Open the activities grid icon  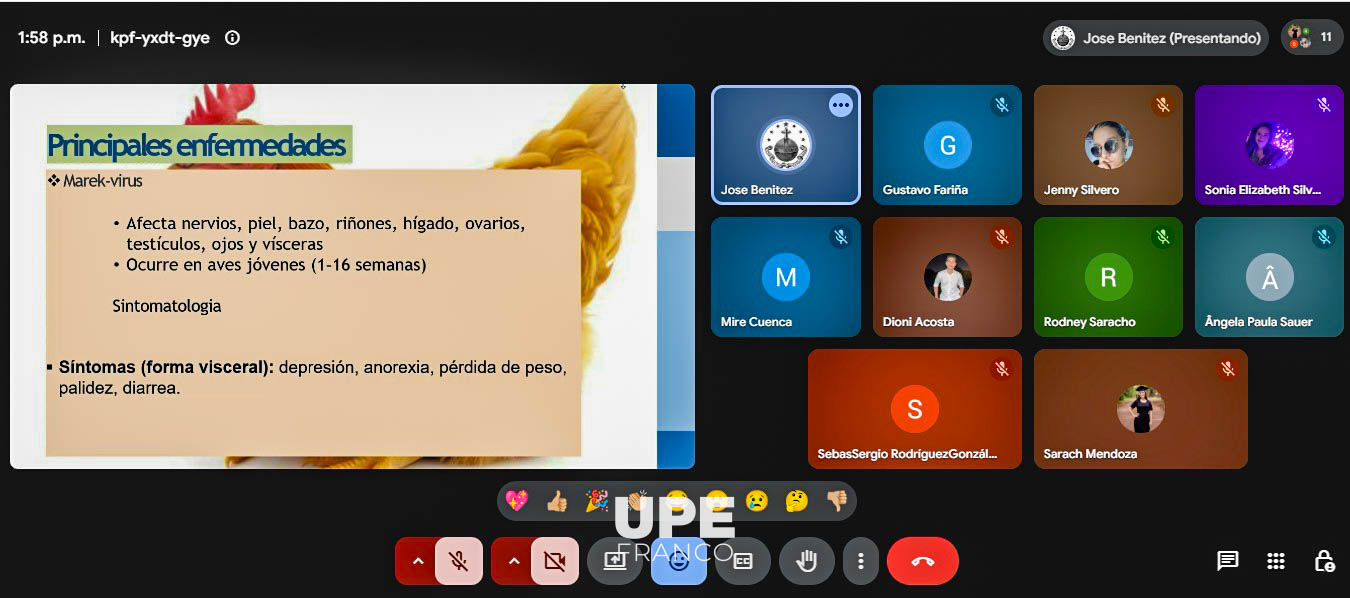pyautogui.click(x=1276, y=561)
